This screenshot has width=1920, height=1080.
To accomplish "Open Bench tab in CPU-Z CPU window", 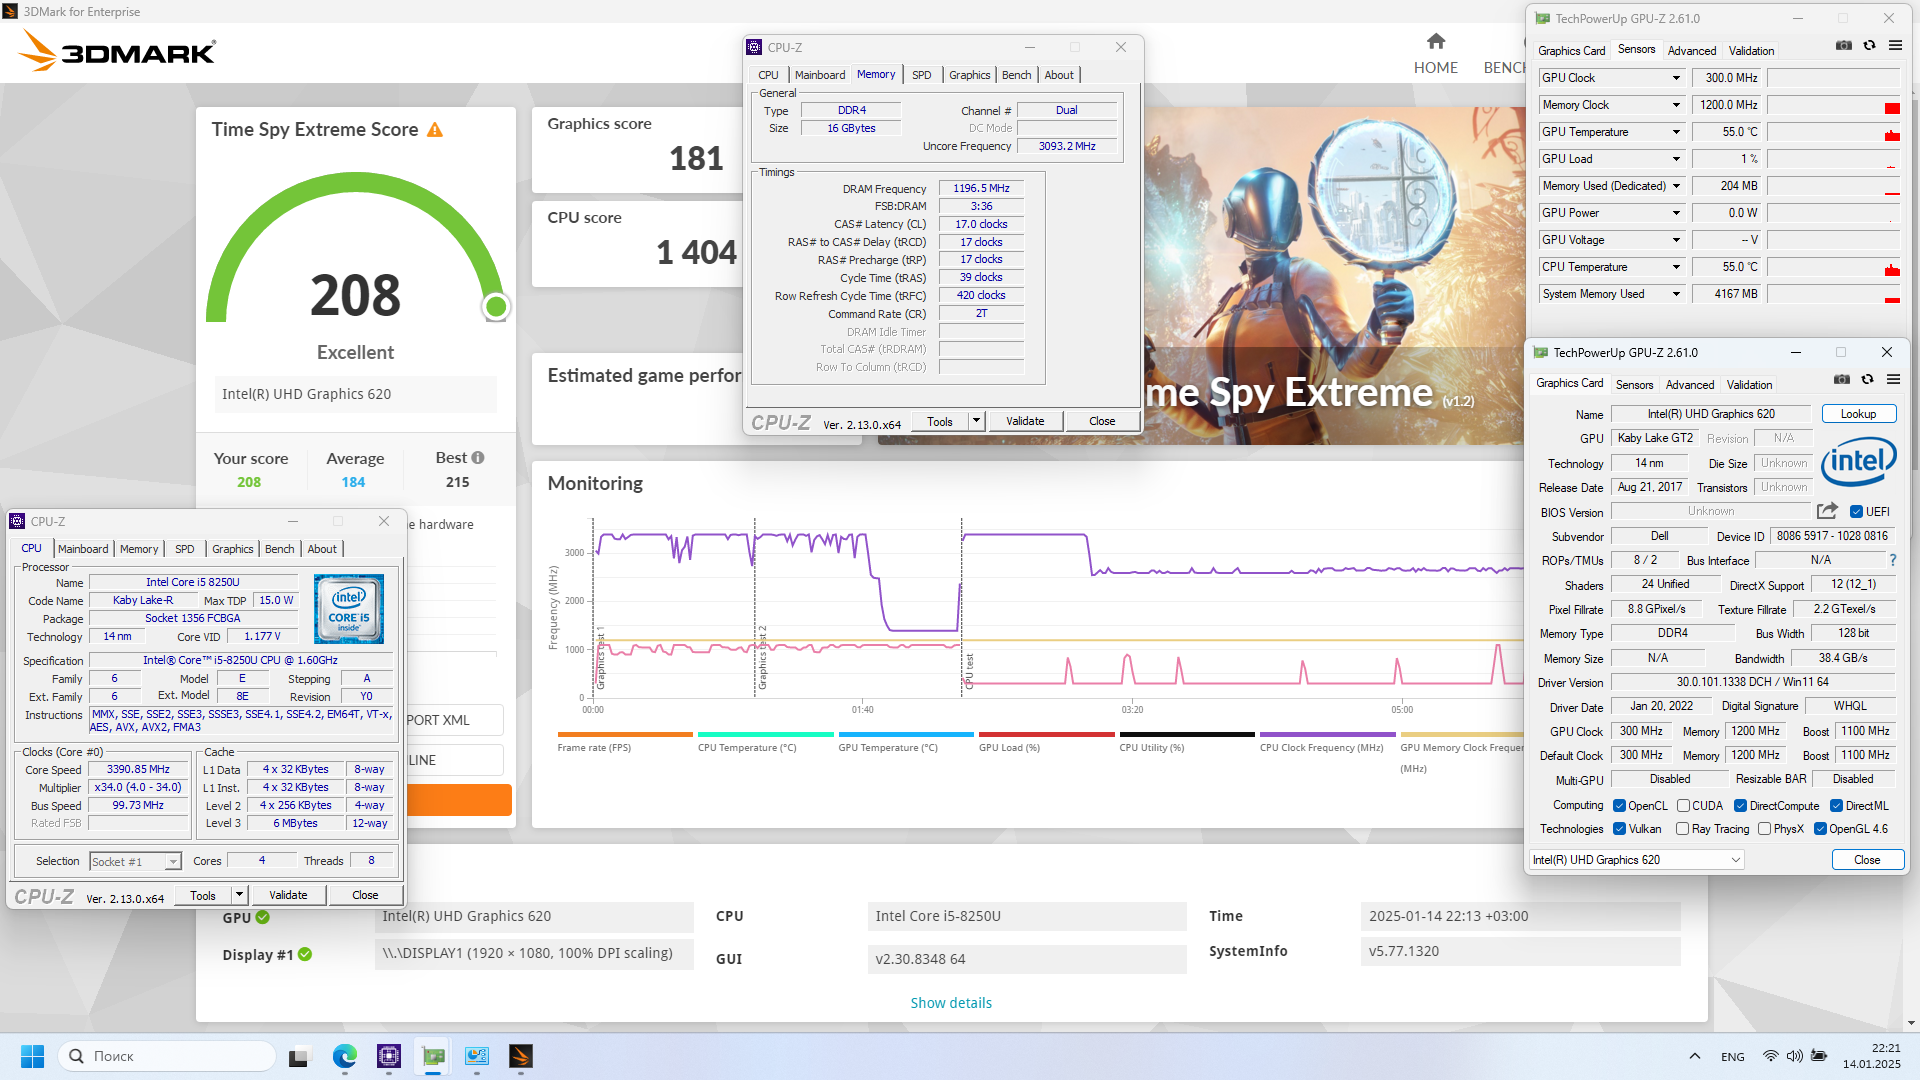I will (279, 549).
